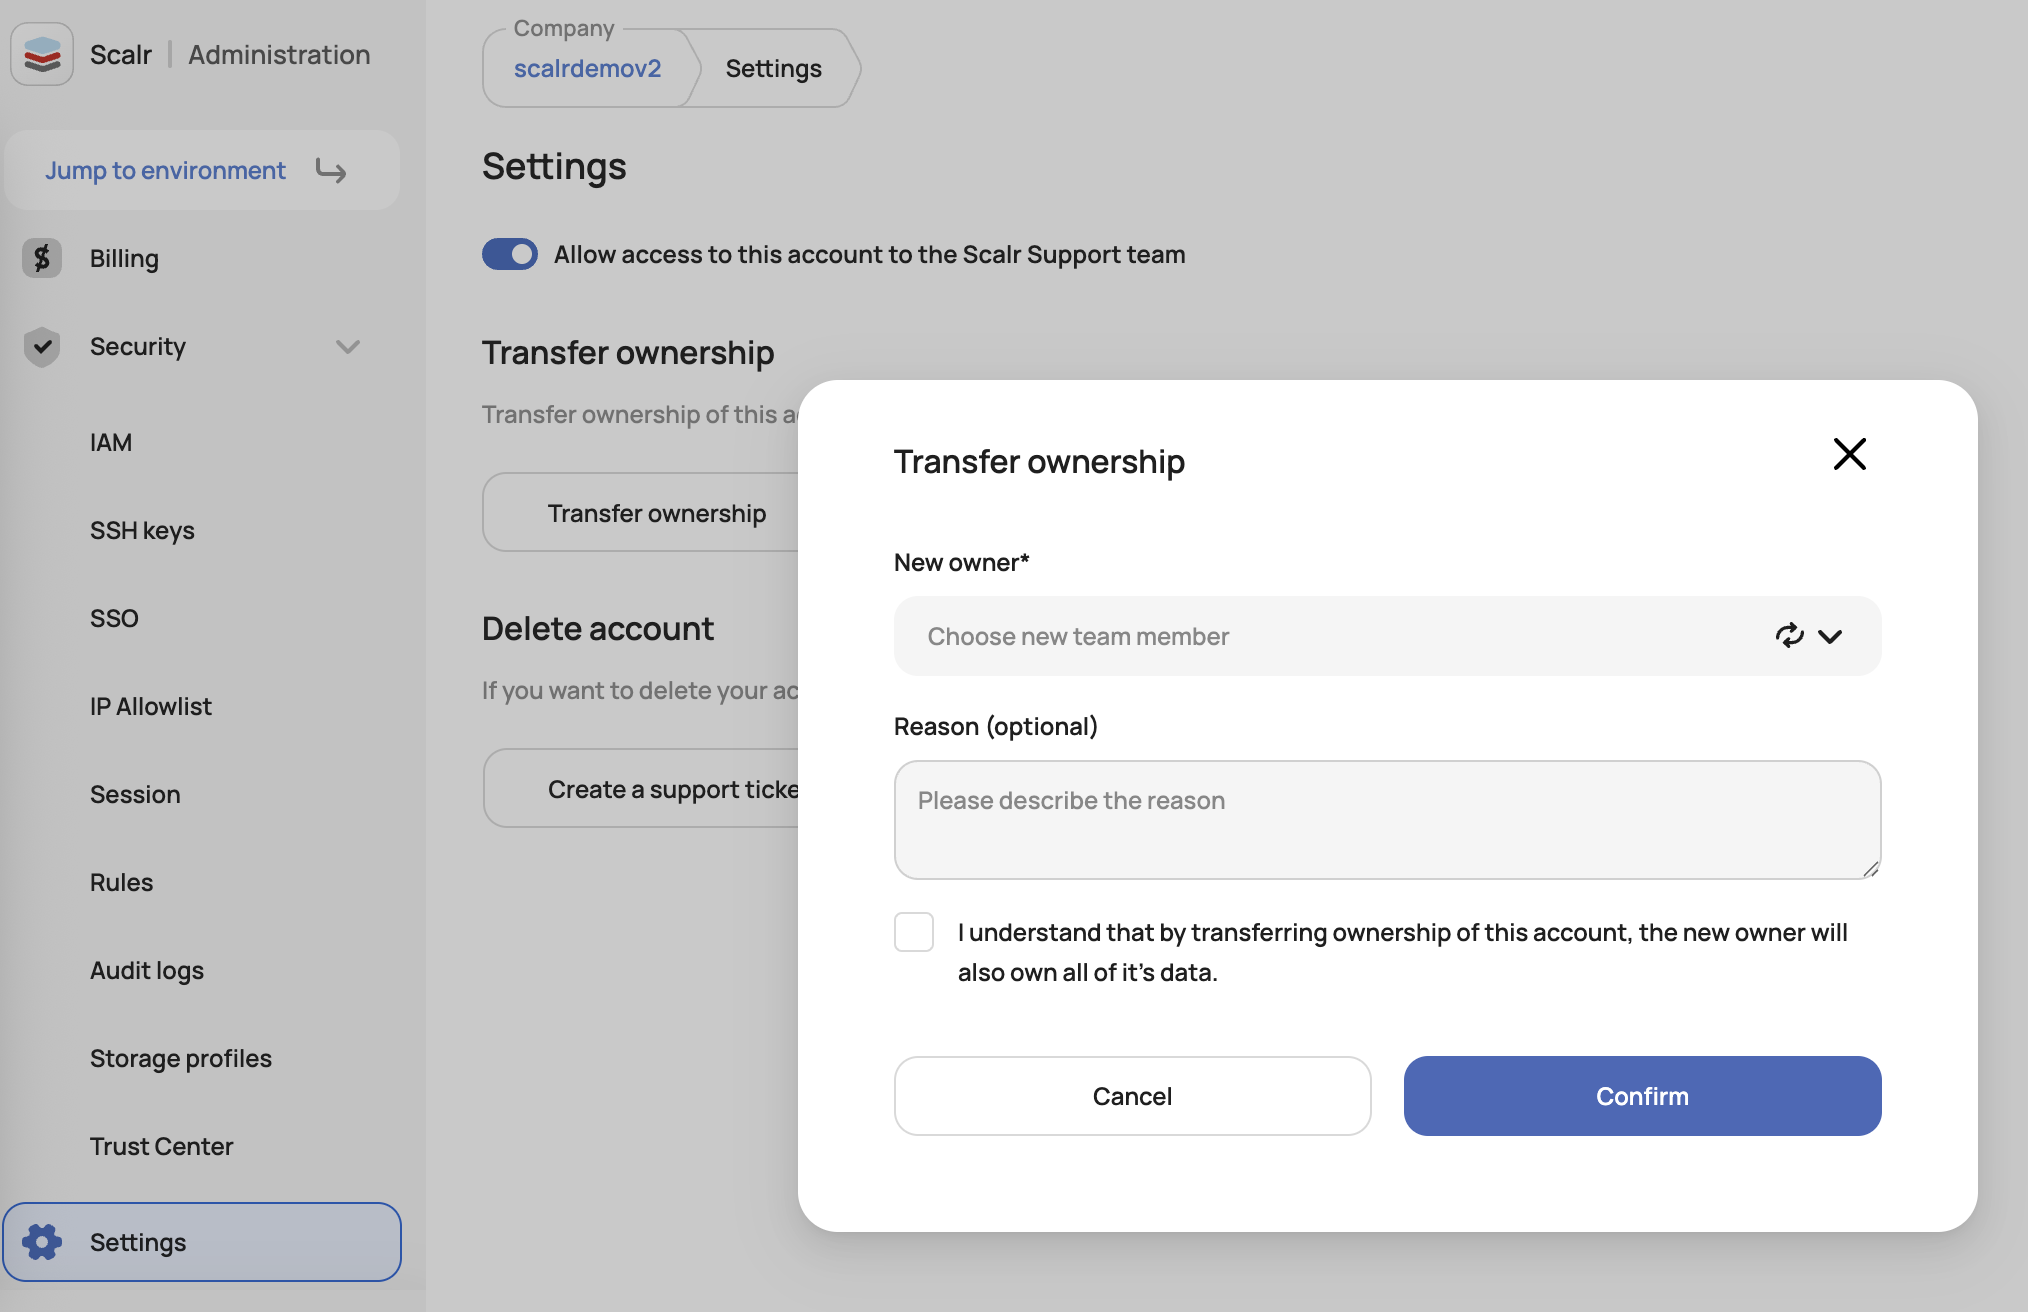Click the Security shield icon

(42, 347)
